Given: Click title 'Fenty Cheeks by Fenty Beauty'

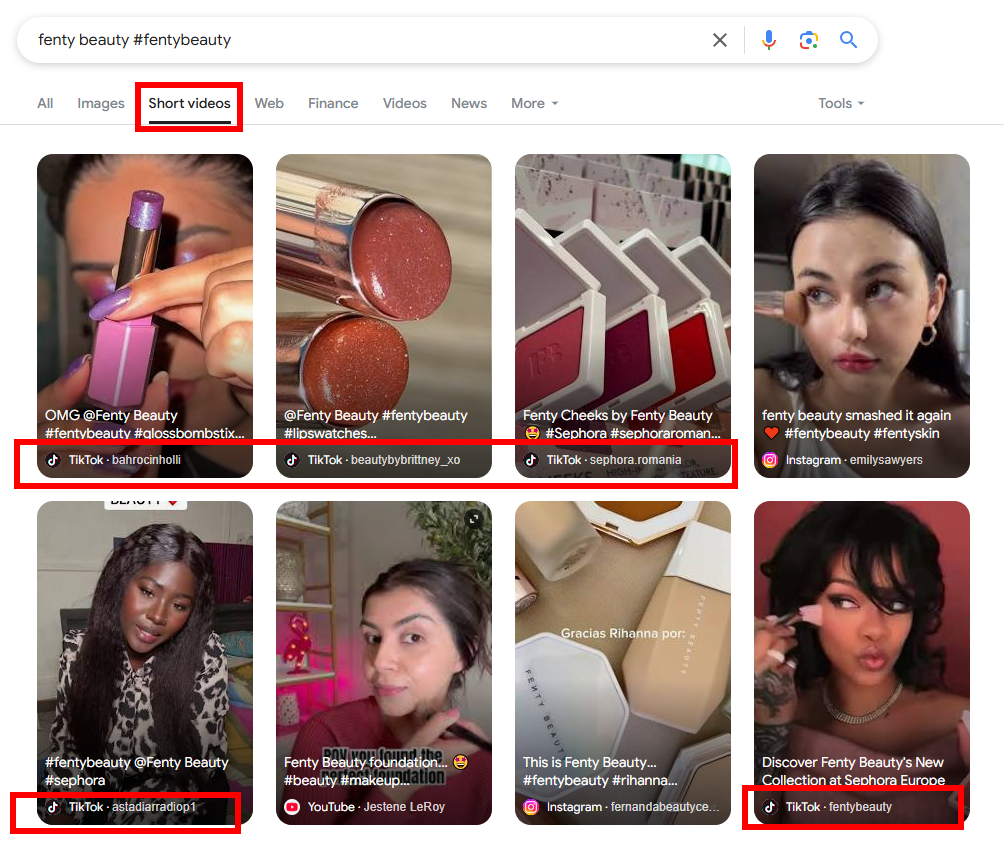Looking at the screenshot, I should point(617,415).
